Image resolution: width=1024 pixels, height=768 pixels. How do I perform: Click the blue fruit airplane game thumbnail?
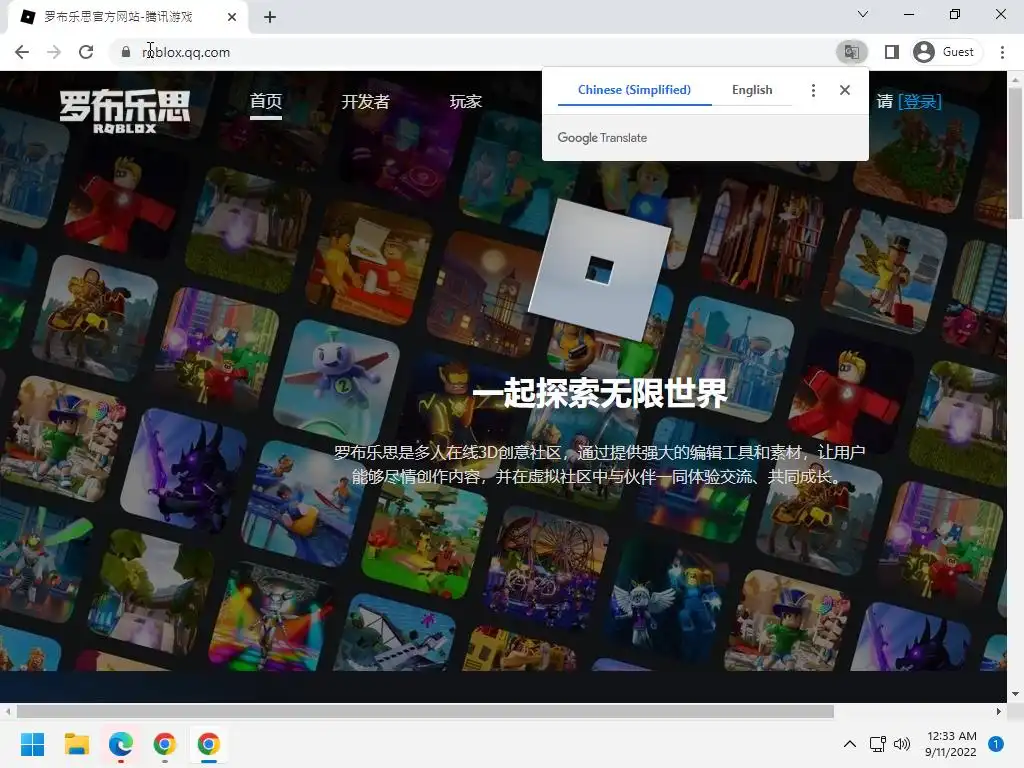337,382
